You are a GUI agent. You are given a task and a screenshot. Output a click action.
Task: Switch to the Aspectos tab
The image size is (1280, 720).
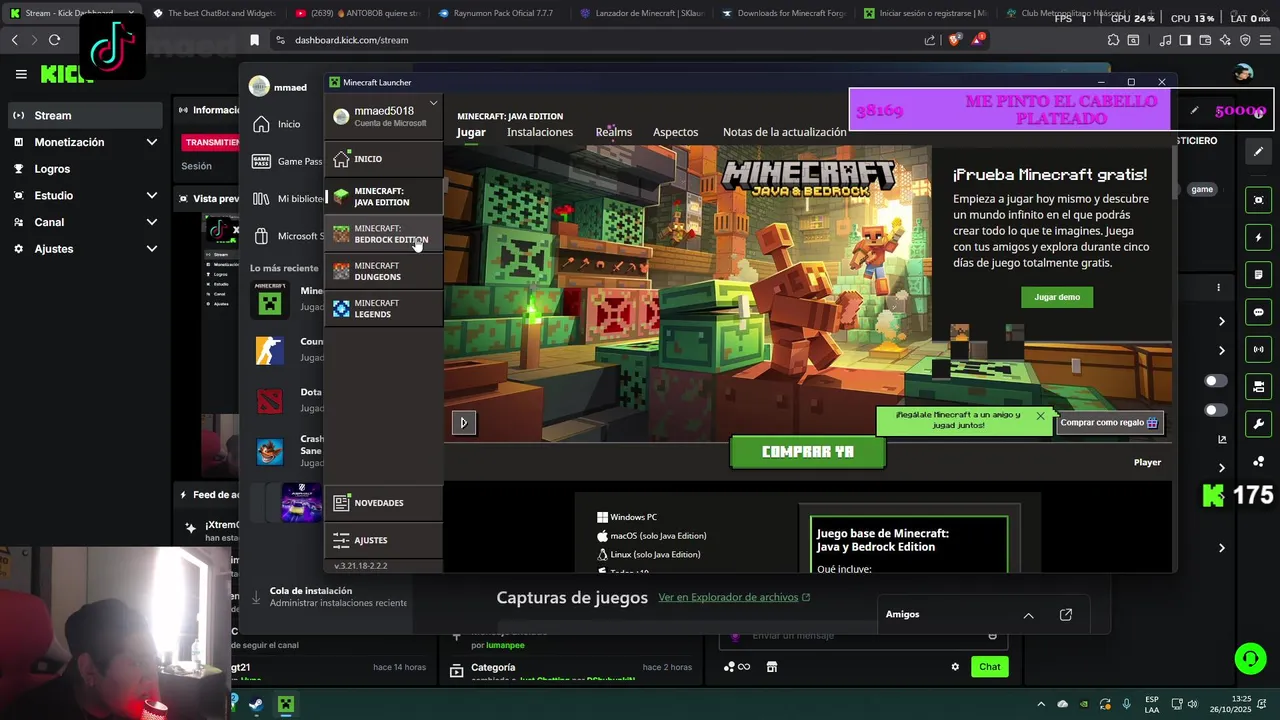675,132
